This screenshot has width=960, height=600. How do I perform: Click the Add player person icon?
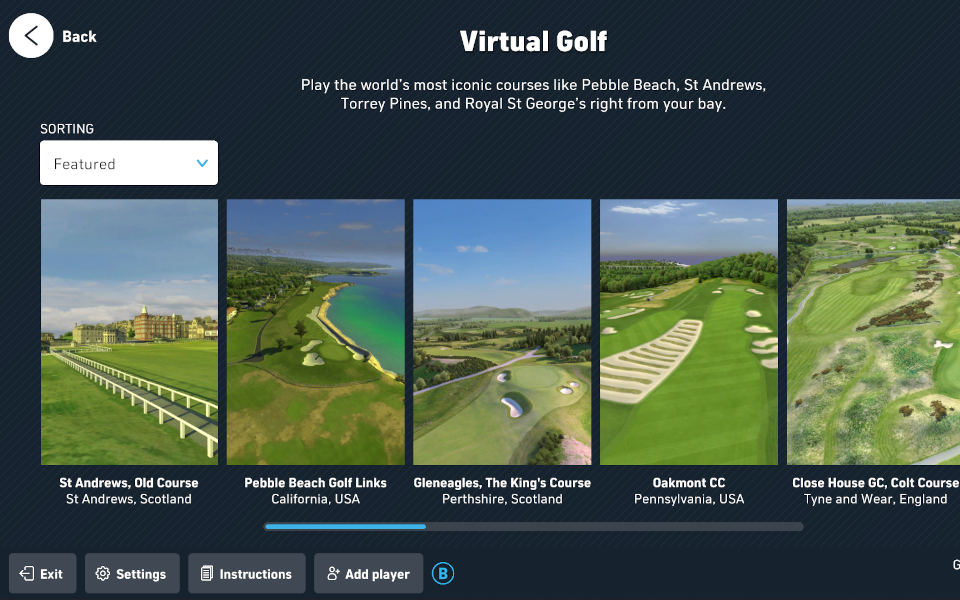pos(333,574)
